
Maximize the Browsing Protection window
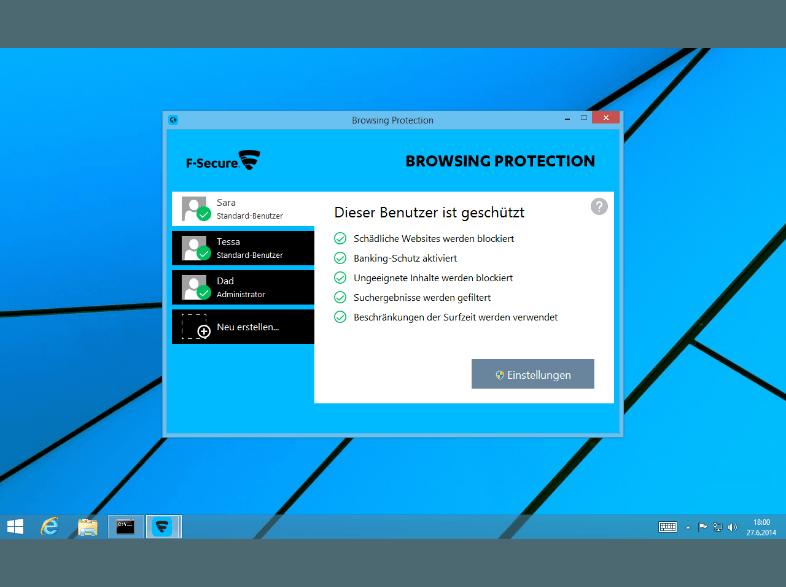click(584, 118)
